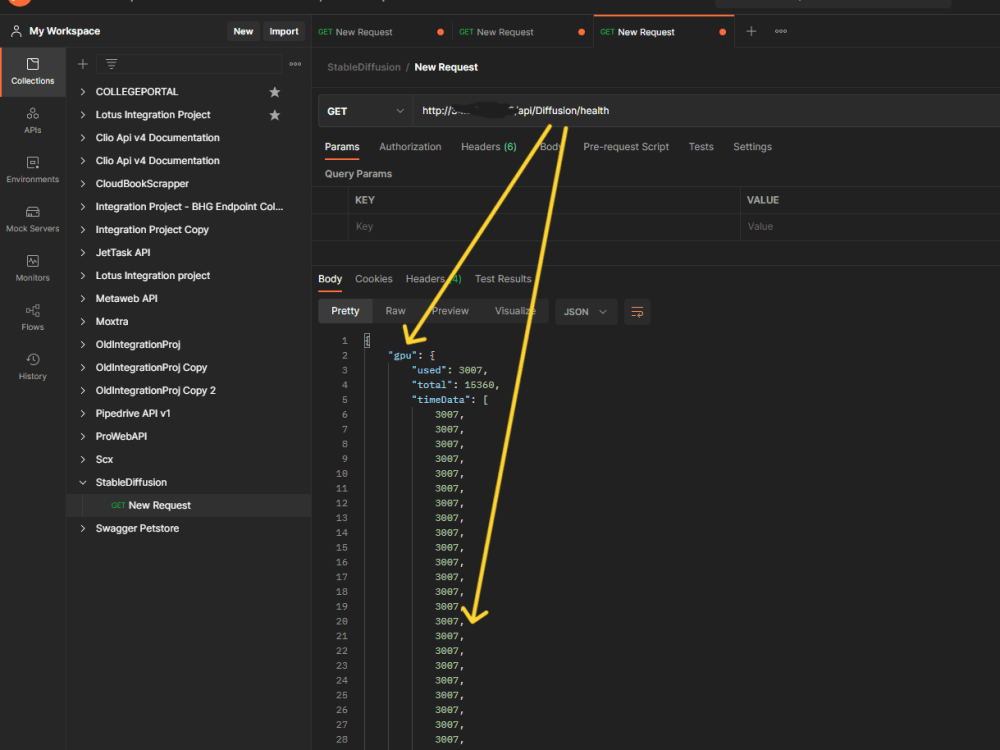This screenshot has width=1000, height=750.
Task: Unstar the COLLEGEPORTAL collection
Action: point(275,92)
